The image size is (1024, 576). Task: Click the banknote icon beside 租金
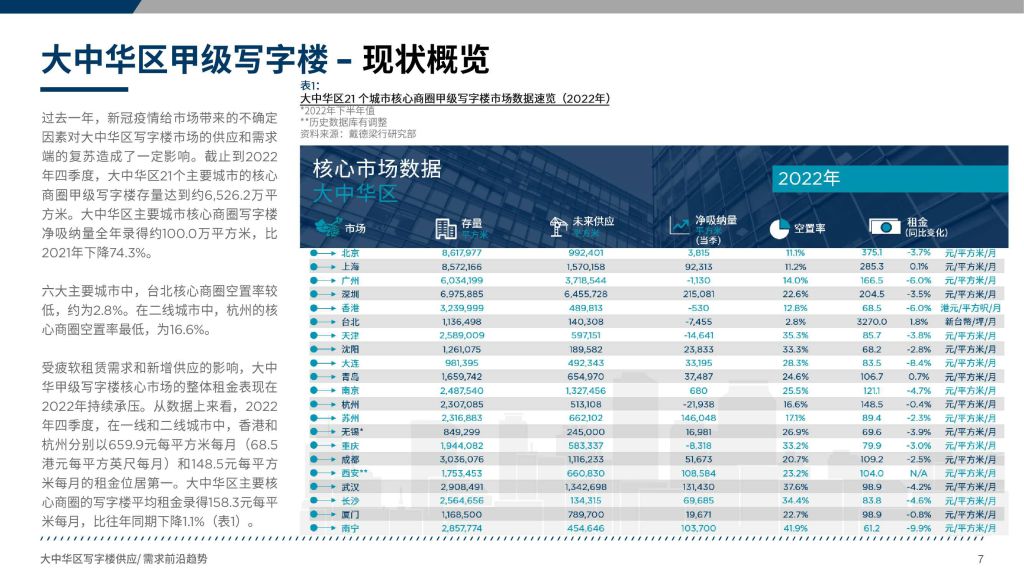click(x=885, y=227)
